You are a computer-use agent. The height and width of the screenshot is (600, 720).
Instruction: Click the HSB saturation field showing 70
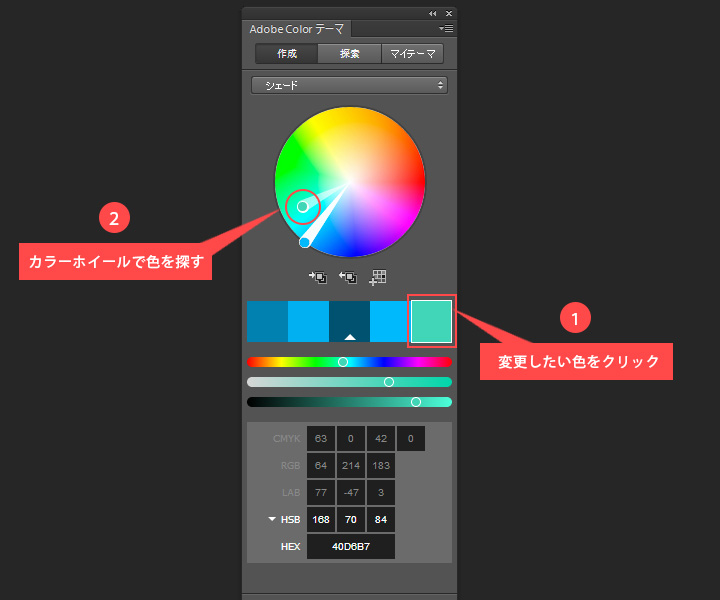(x=351, y=520)
